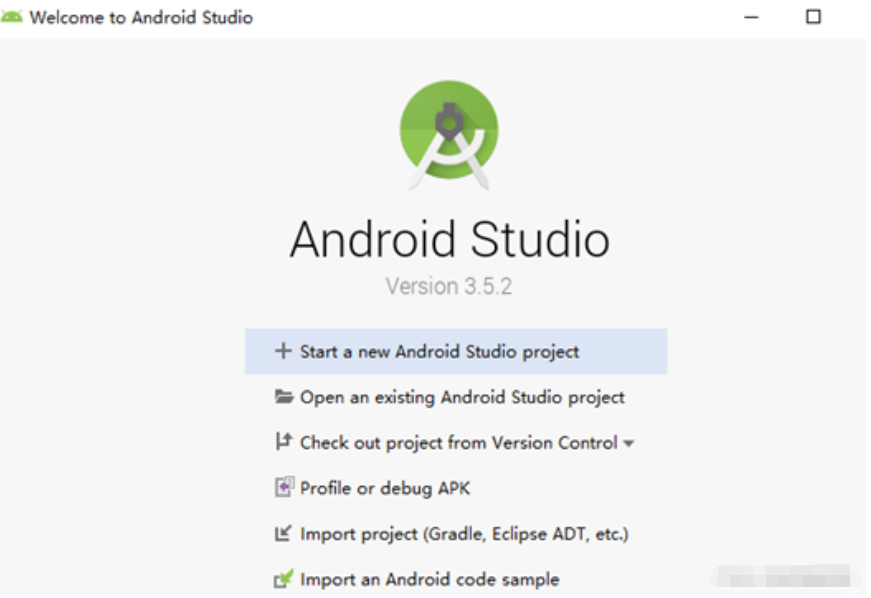Open "Check out project from Version Control"
The image size is (871, 598).
pos(458,442)
